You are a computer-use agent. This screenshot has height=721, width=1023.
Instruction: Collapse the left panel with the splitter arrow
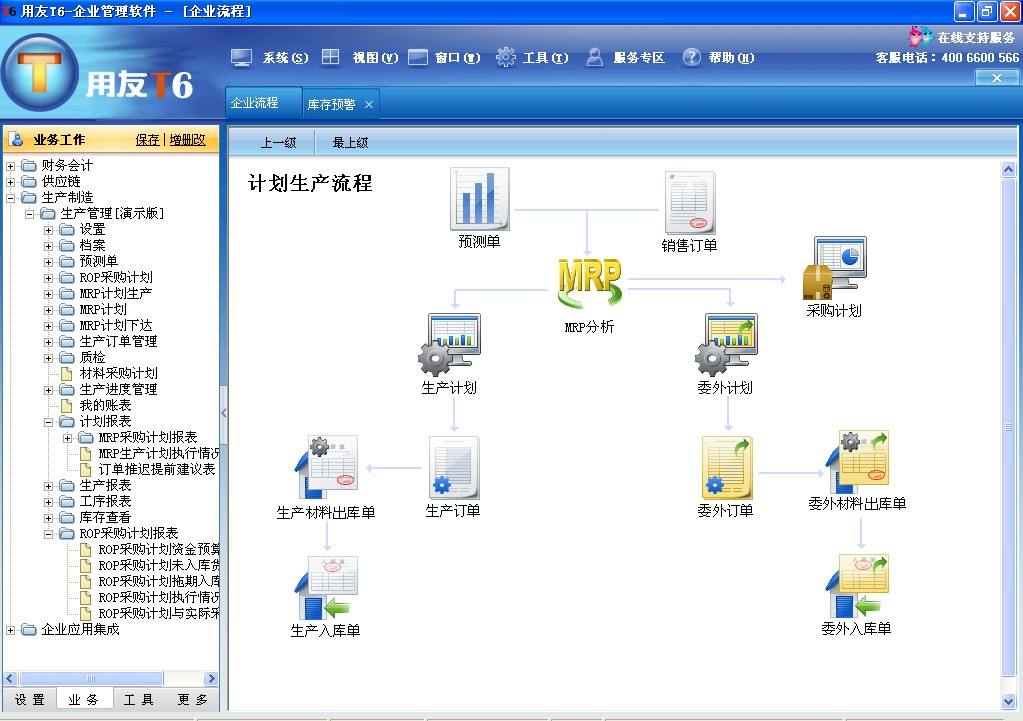pyautogui.click(x=224, y=413)
